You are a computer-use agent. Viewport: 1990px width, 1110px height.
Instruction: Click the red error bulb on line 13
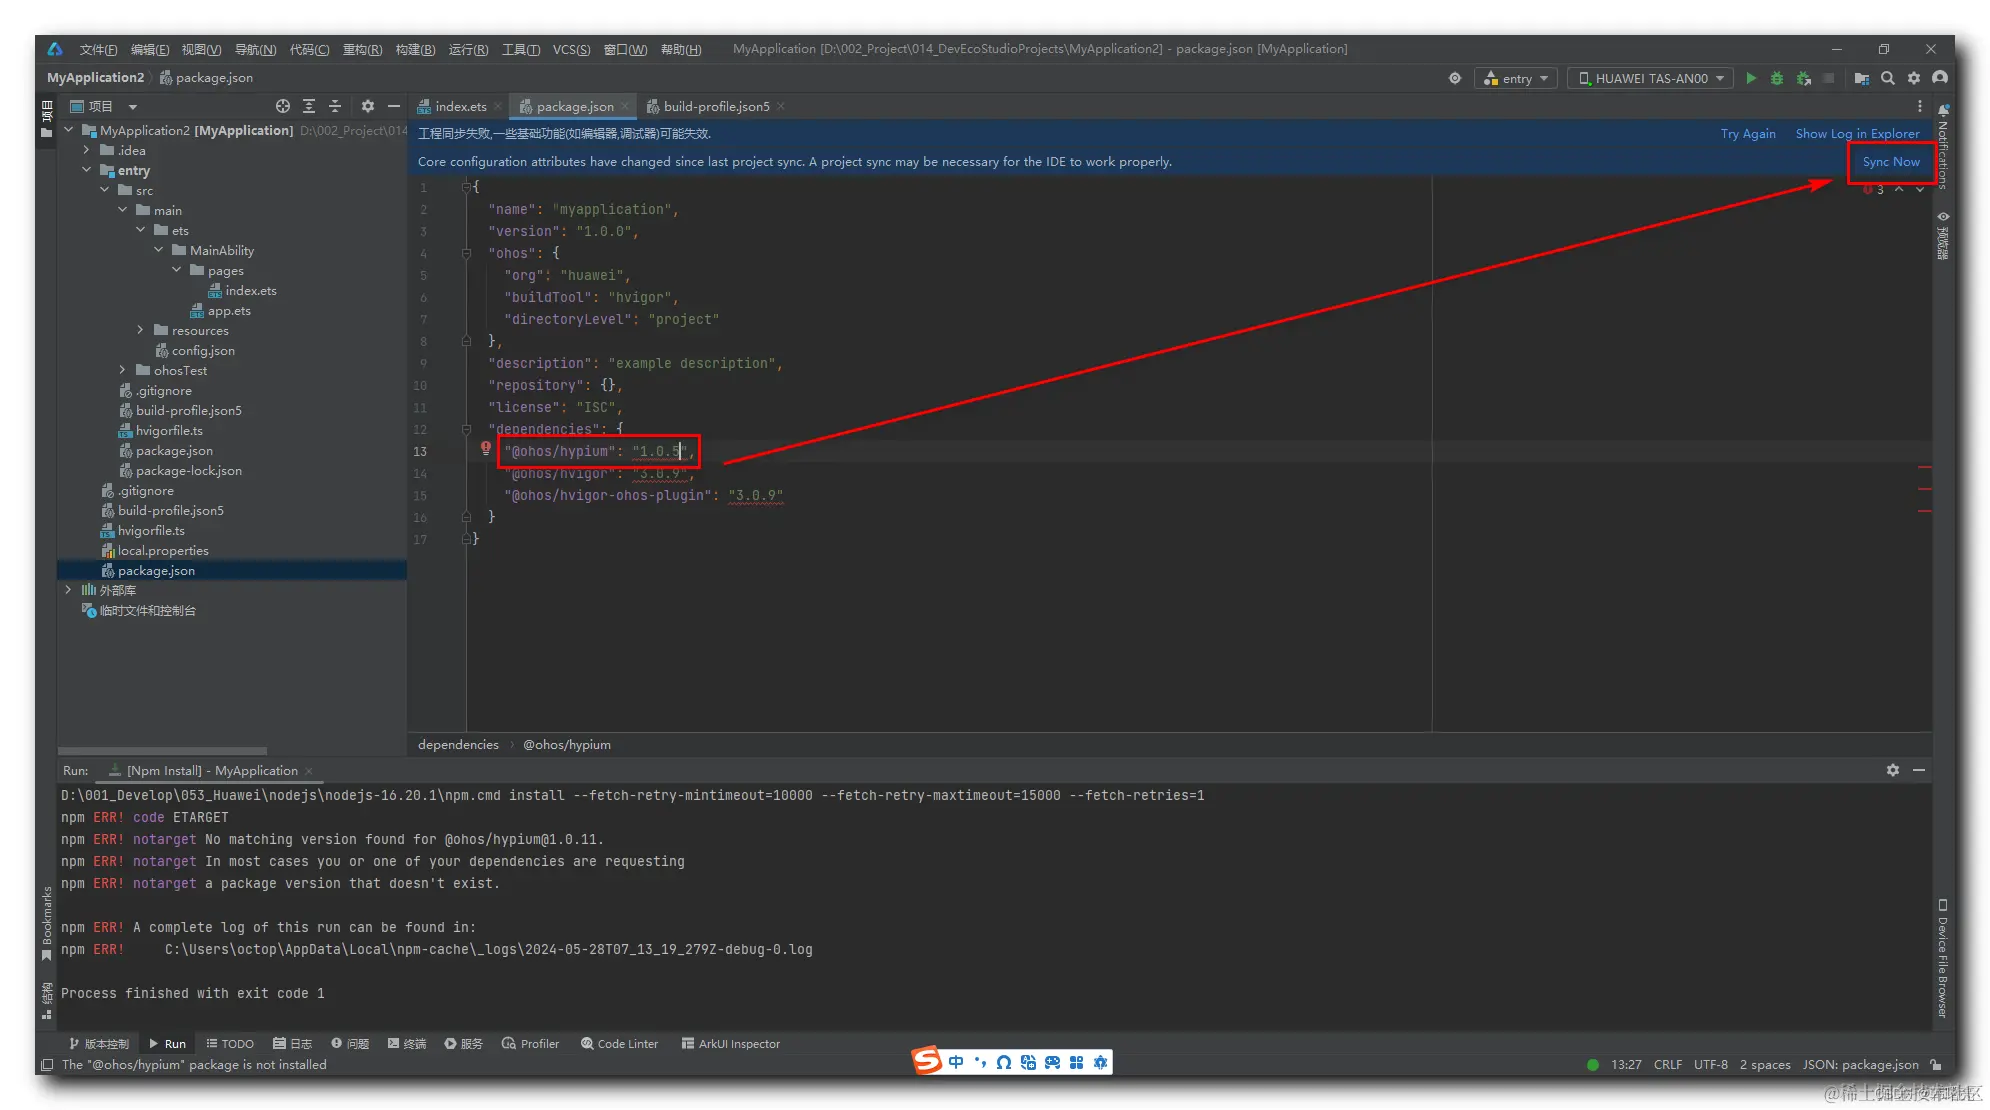point(486,449)
